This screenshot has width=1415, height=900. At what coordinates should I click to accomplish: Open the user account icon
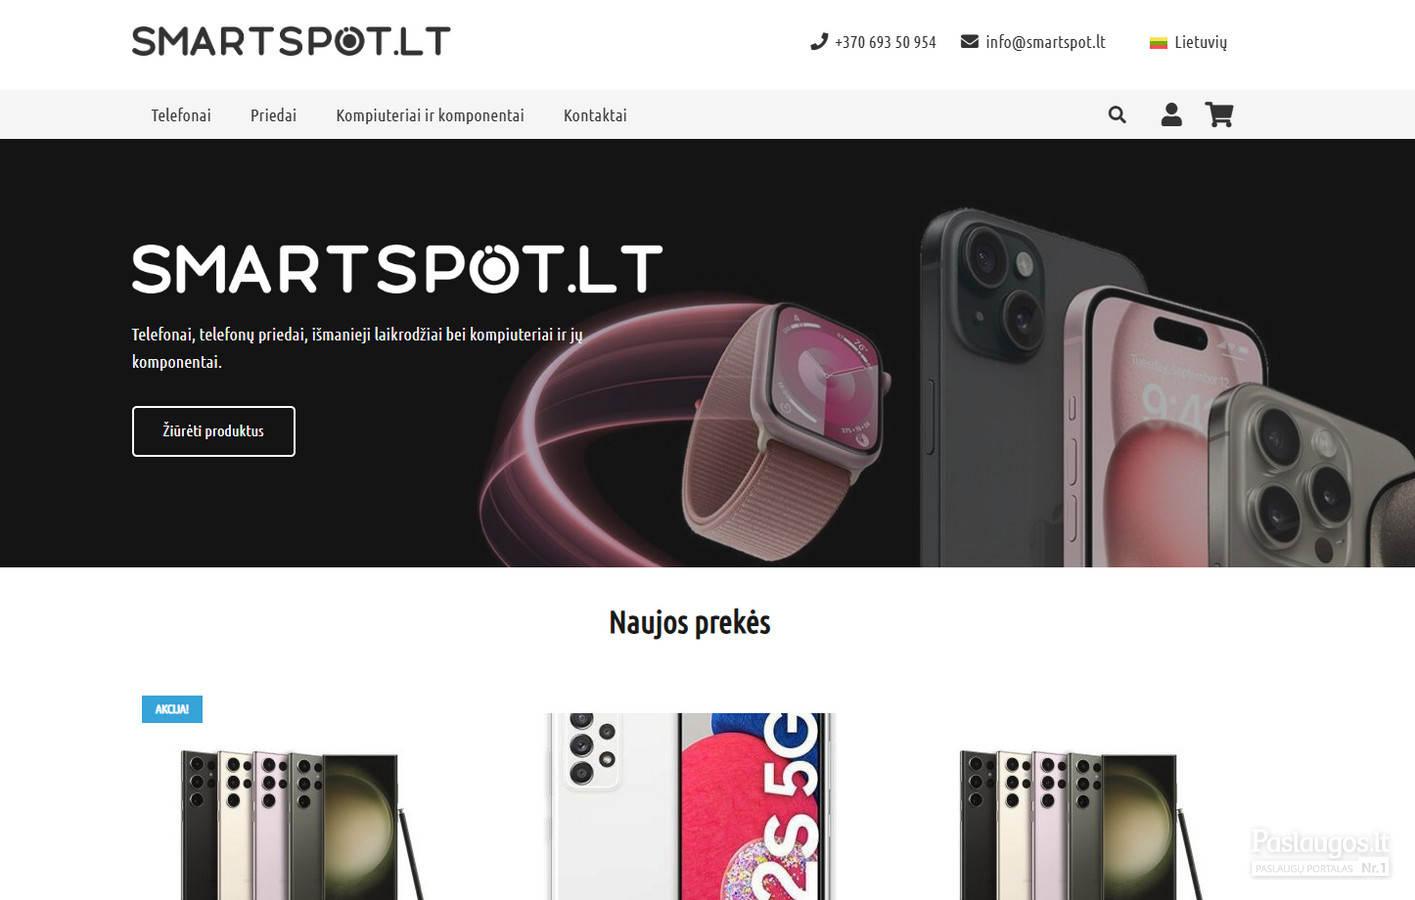coord(1171,115)
